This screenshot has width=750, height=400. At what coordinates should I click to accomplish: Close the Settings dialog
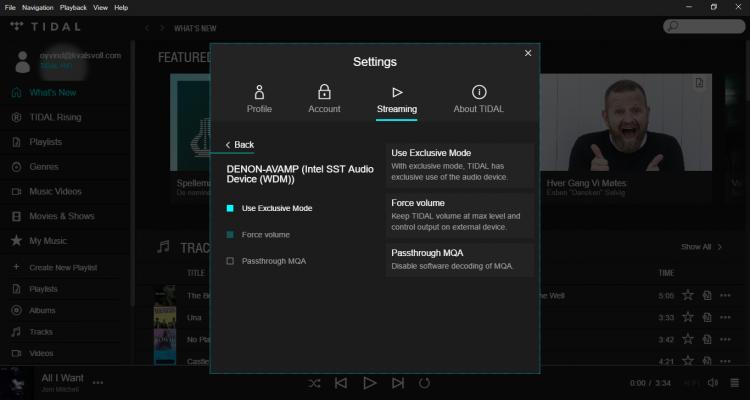pos(528,53)
